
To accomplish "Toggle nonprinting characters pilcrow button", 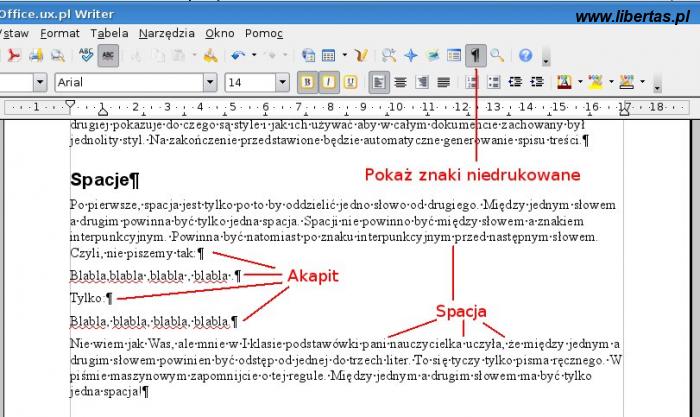I will (475, 55).
